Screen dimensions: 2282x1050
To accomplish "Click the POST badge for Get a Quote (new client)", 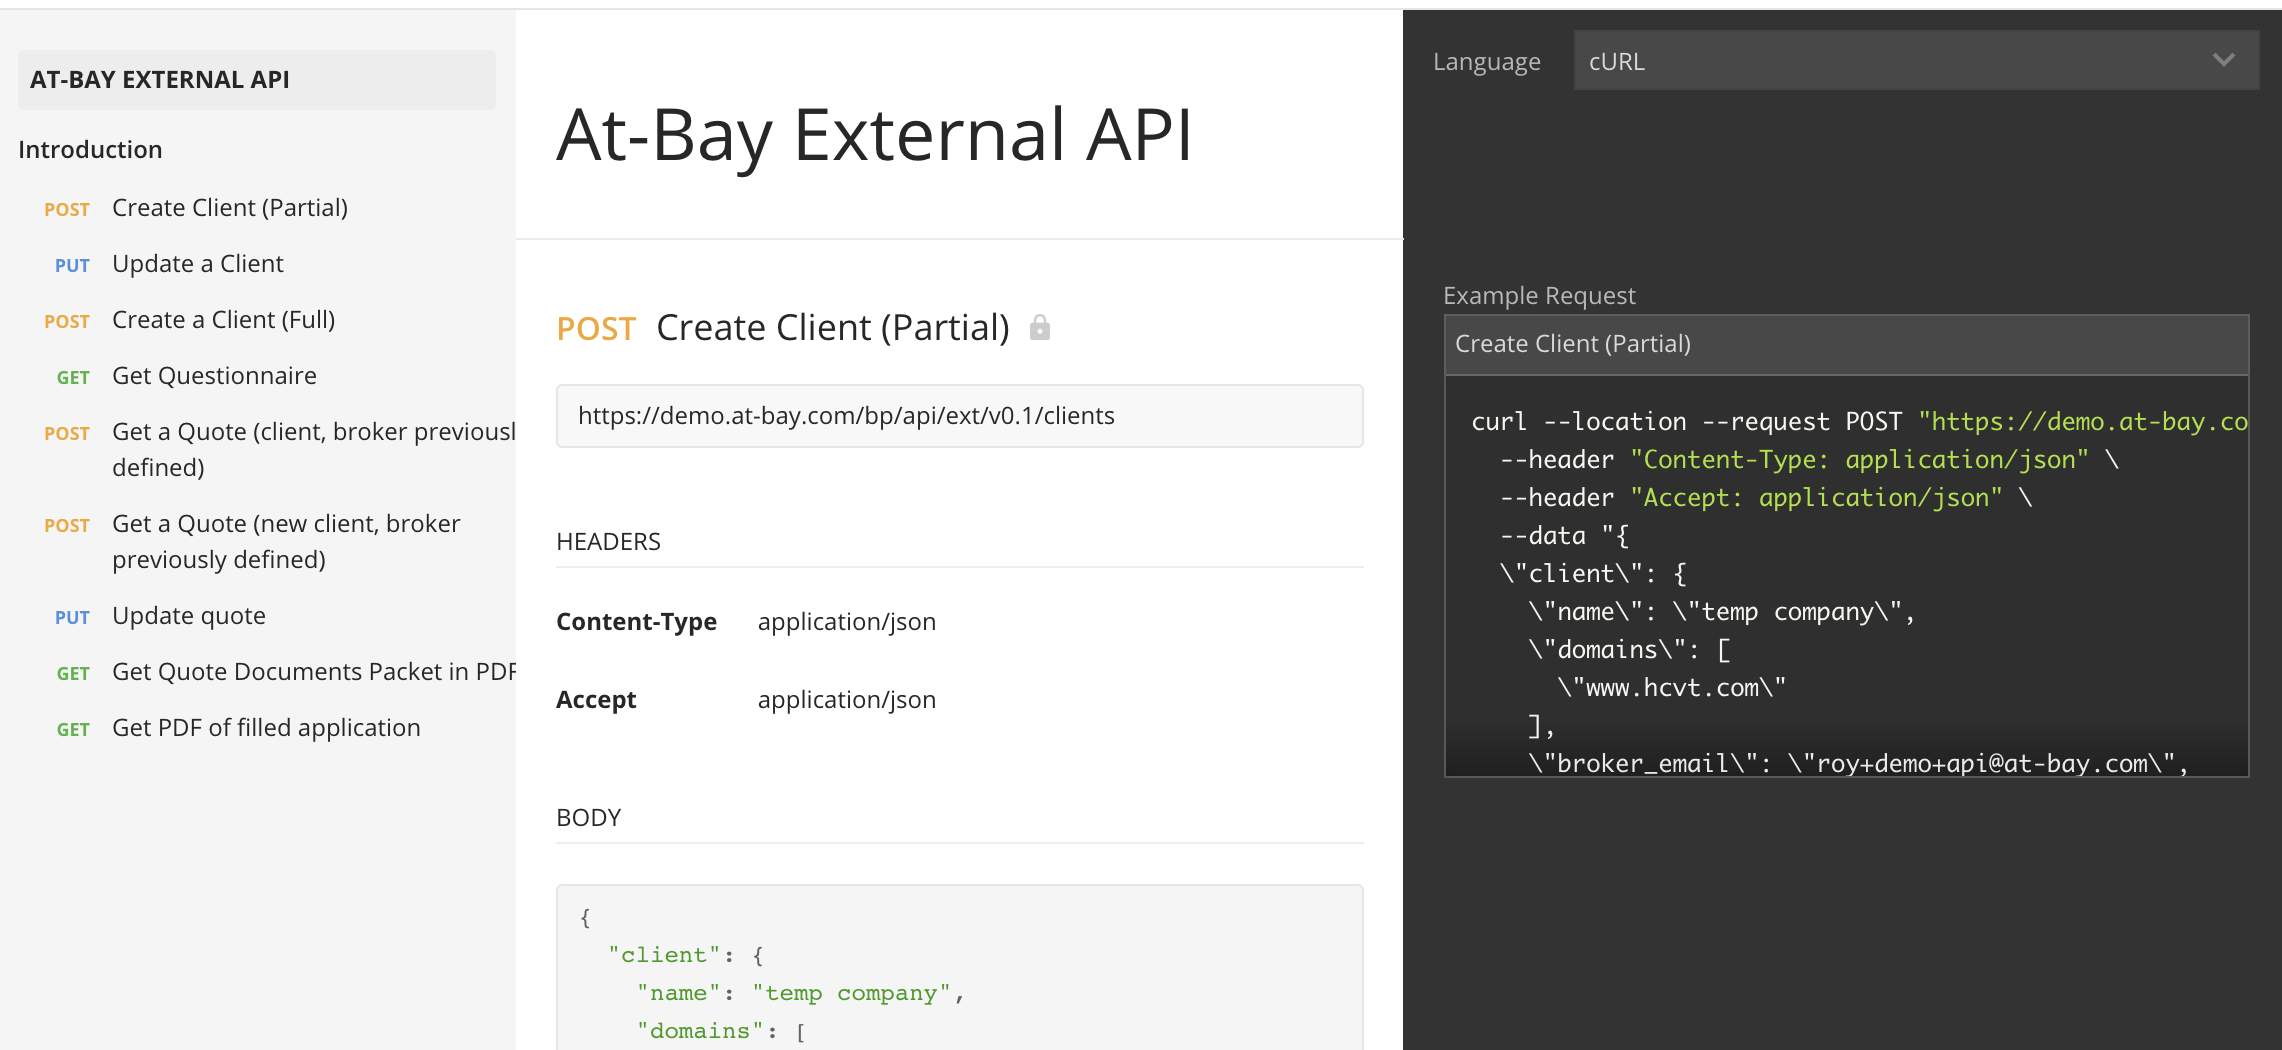I will [66, 525].
